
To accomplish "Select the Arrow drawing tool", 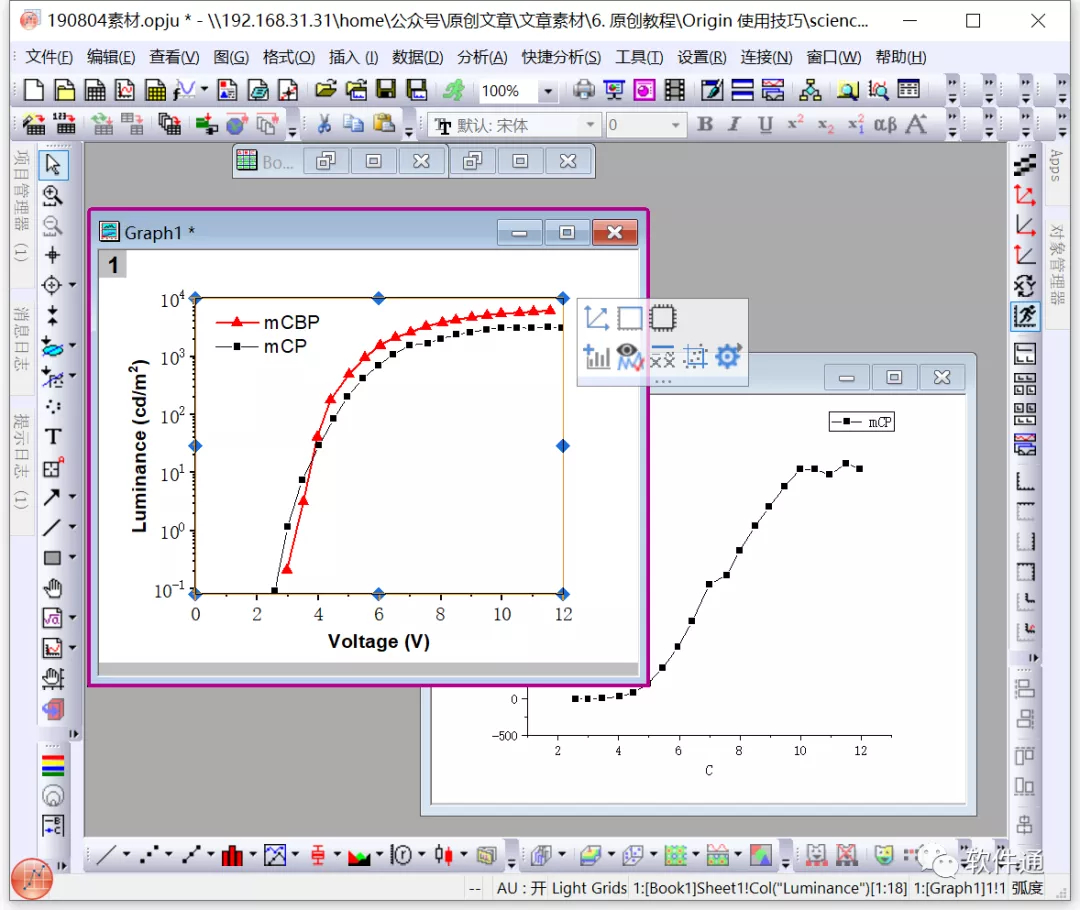I will pos(52,497).
